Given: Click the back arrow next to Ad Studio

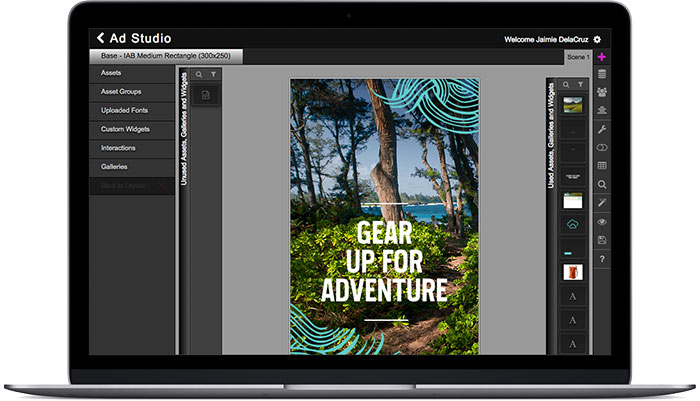Looking at the screenshot, I should click(x=101, y=39).
